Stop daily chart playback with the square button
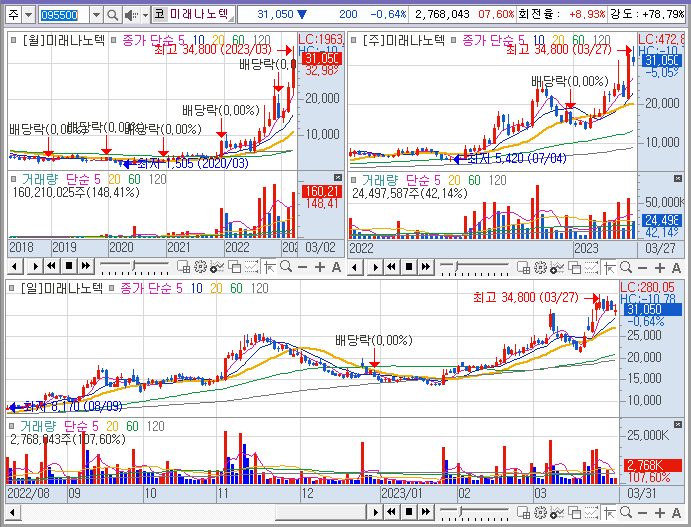The image size is (691, 527). [409, 512]
